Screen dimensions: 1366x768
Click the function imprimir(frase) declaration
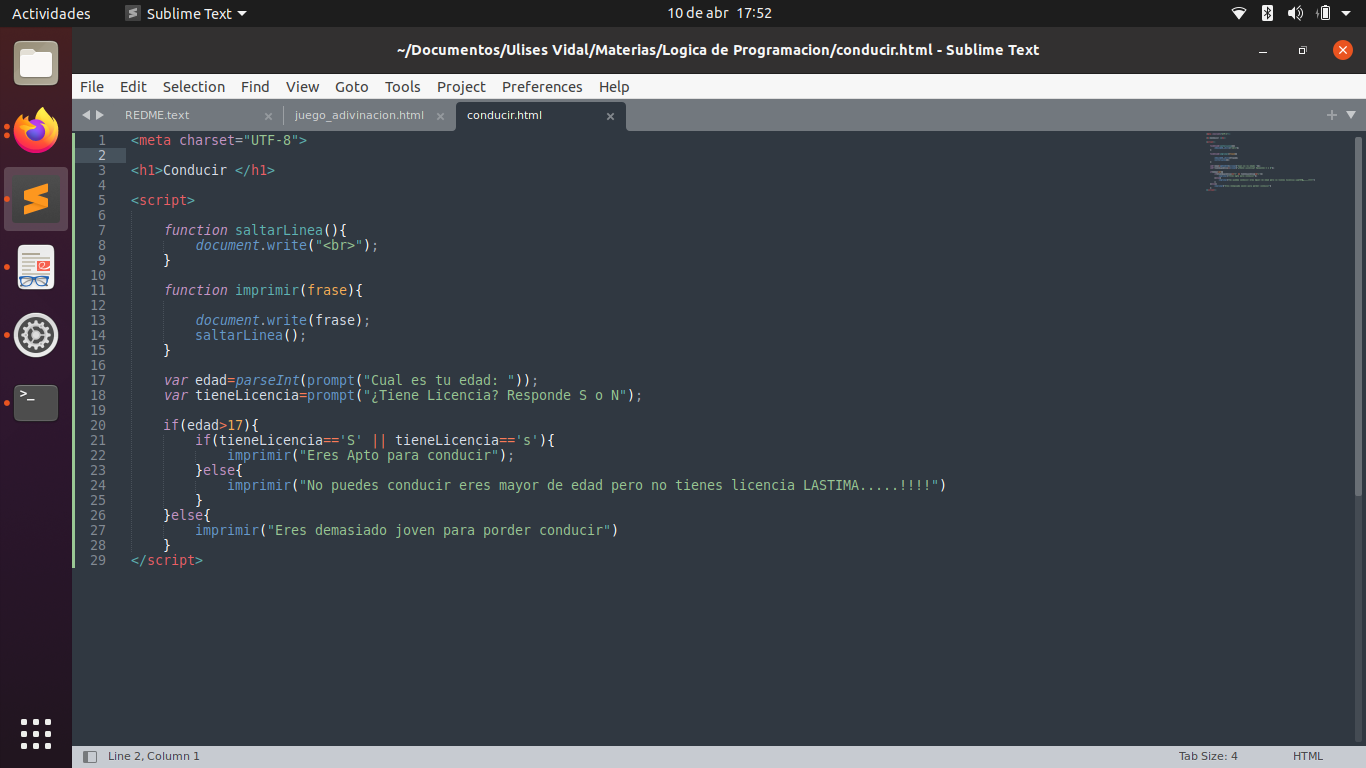[263, 290]
